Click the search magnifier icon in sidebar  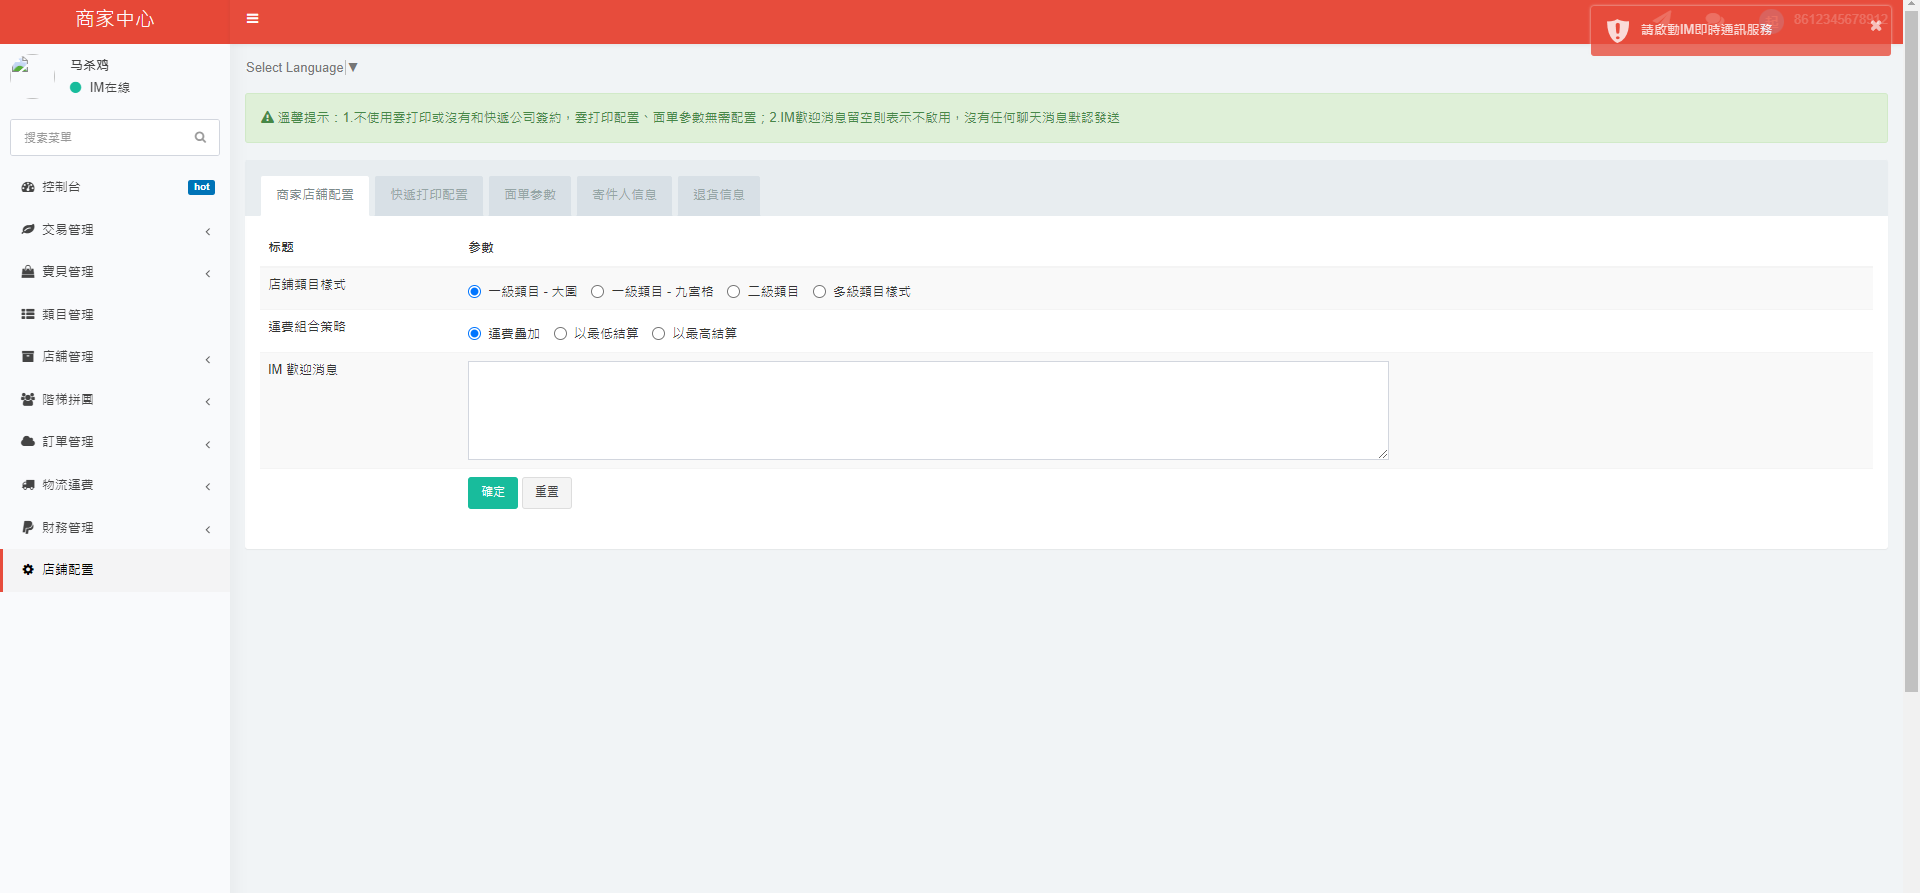200,137
